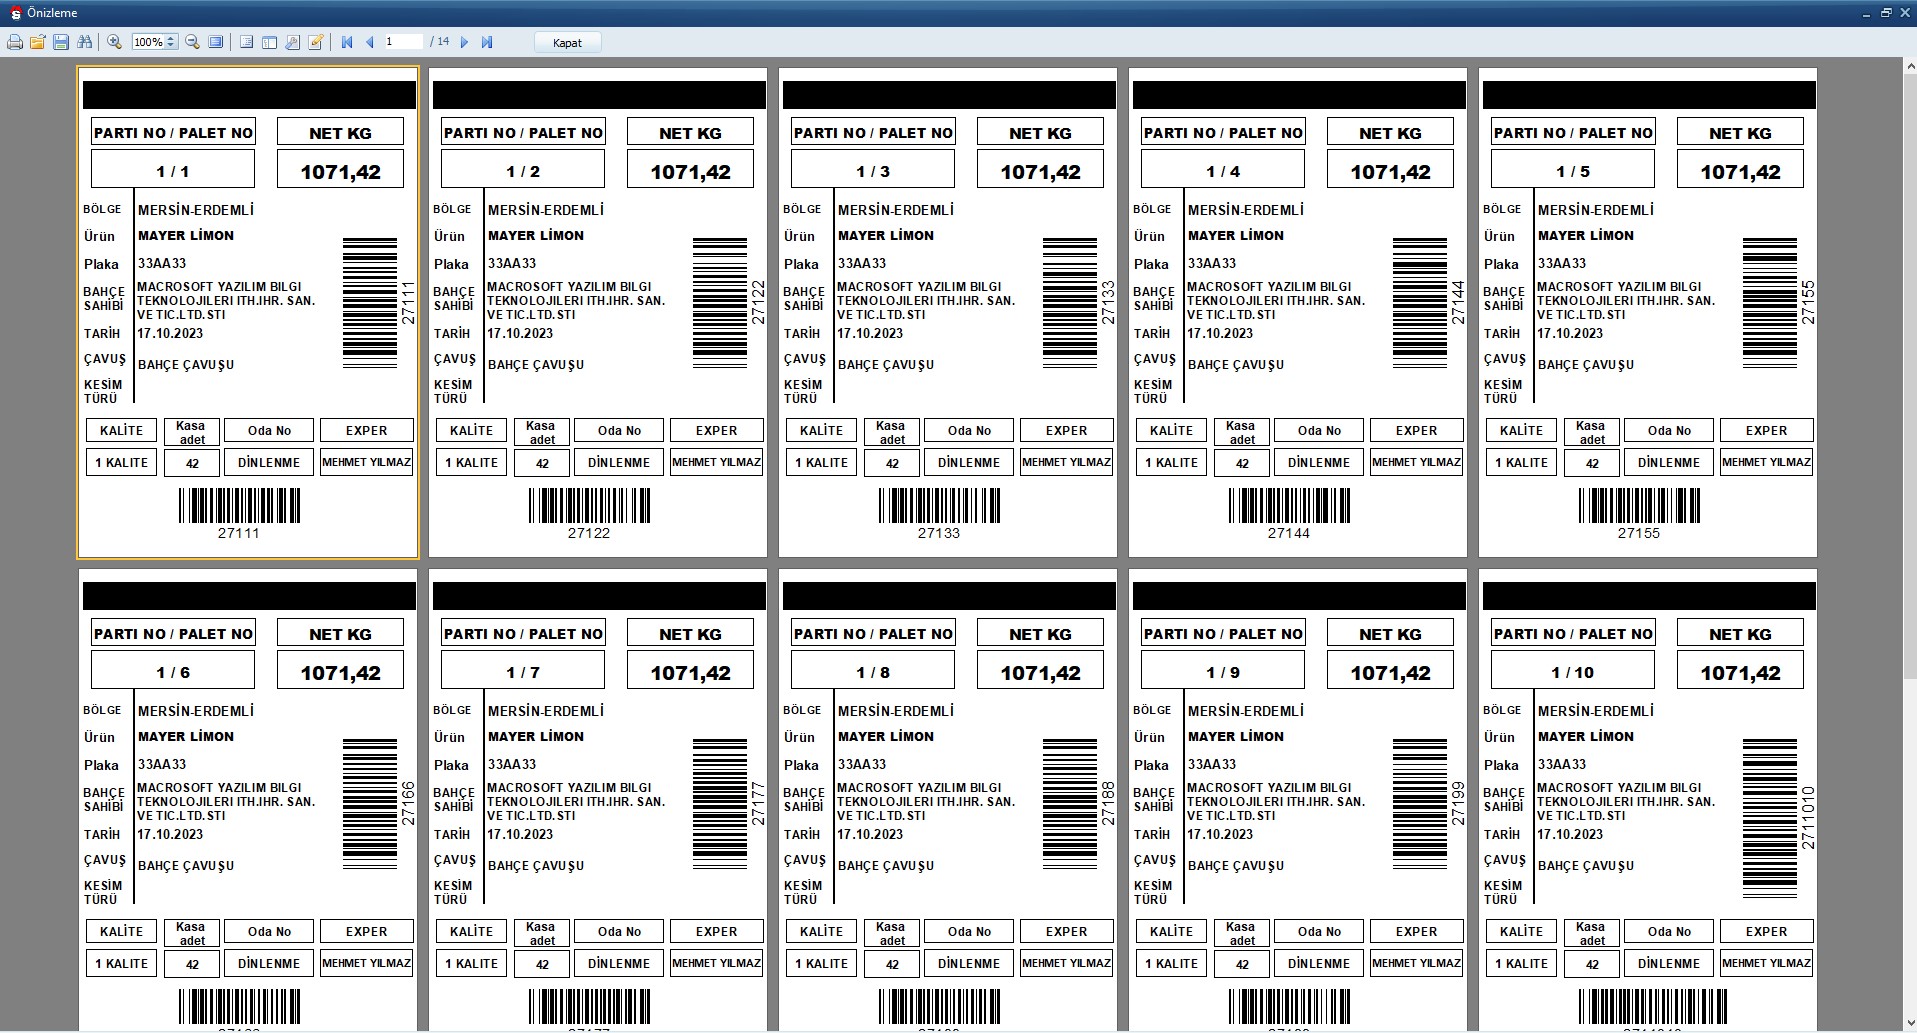Jump to the last page
This screenshot has width=1917, height=1033.
(x=487, y=42)
